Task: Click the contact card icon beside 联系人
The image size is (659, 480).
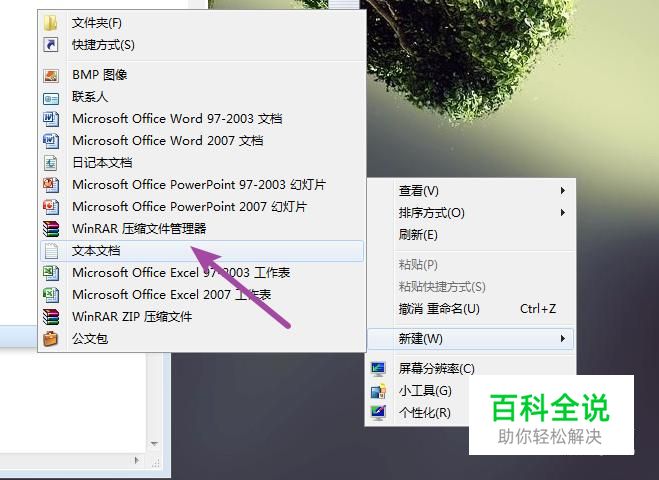Action: coord(51,98)
